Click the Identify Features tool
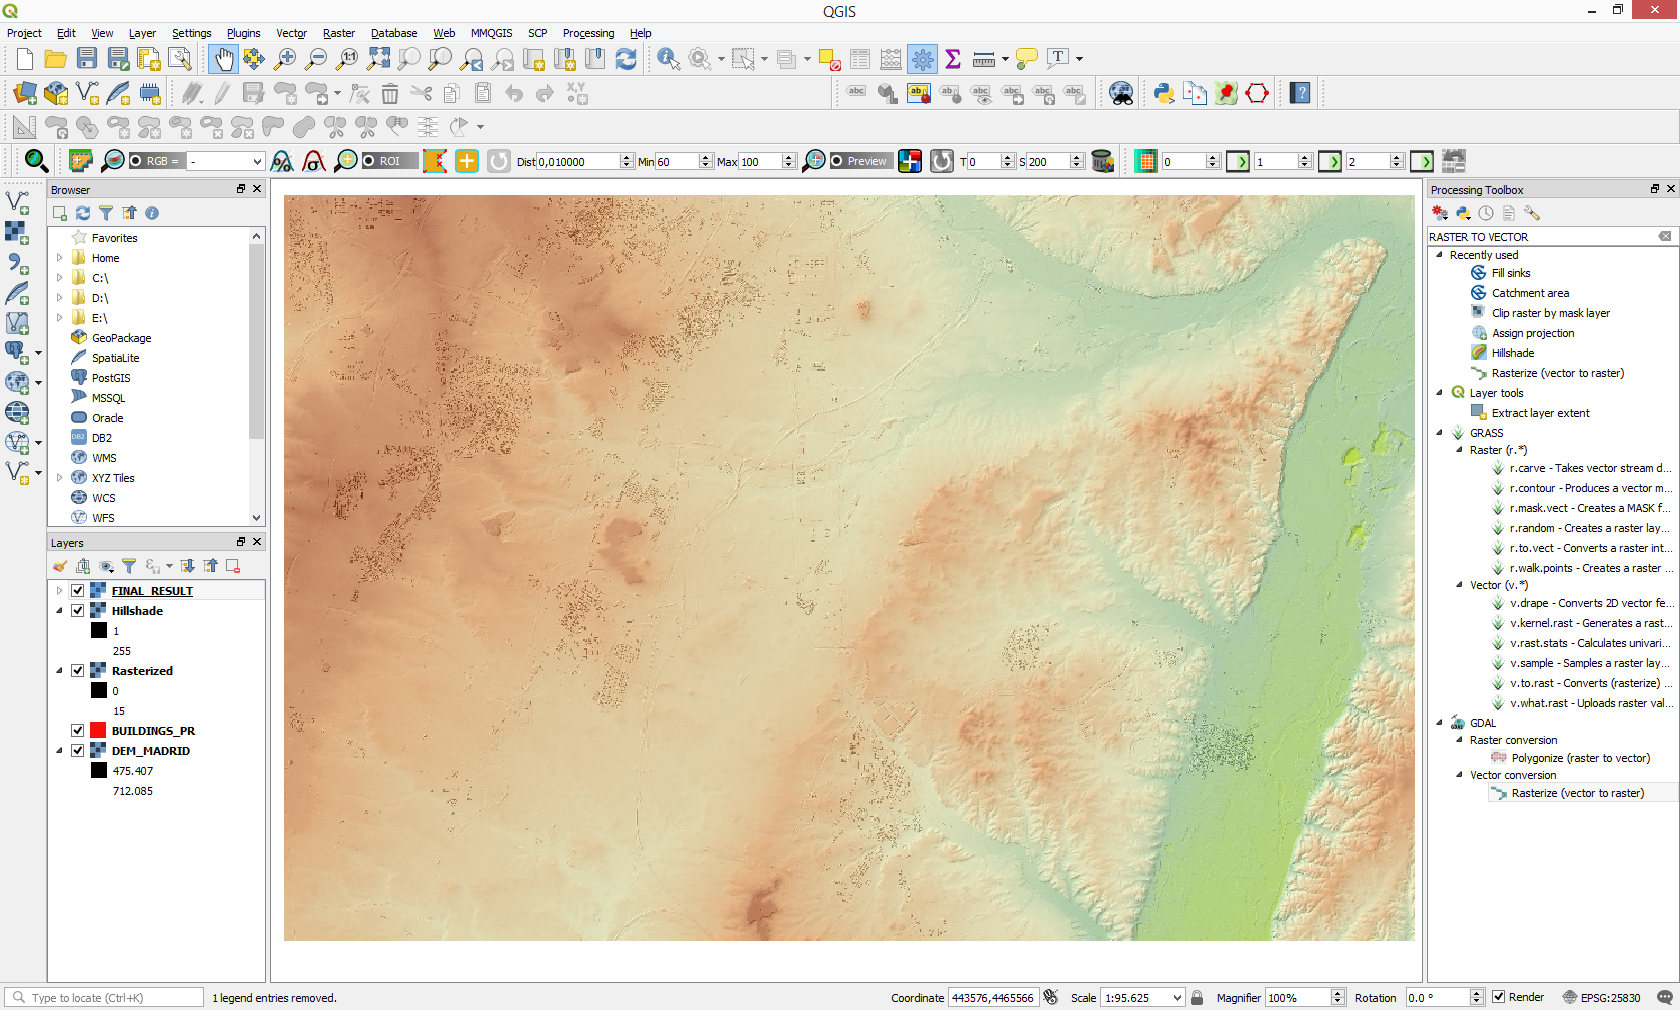 pyautogui.click(x=667, y=59)
